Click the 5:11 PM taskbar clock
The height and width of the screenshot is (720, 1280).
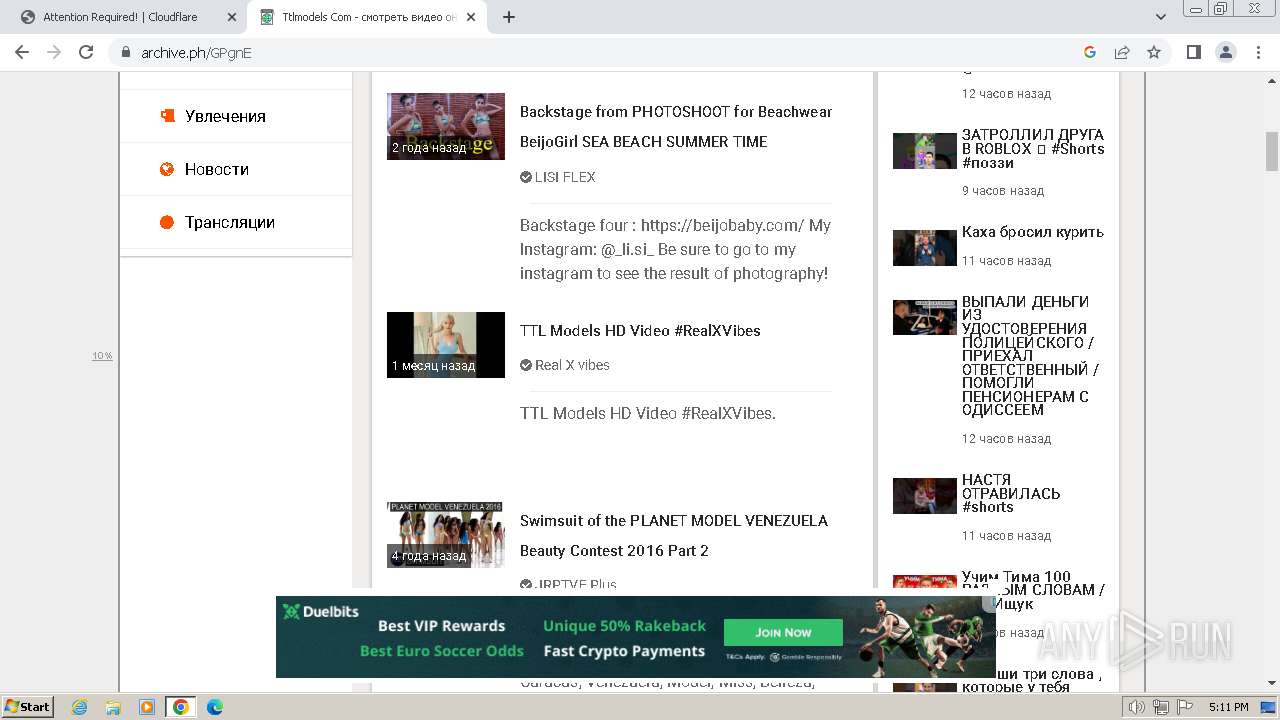[1228, 707]
